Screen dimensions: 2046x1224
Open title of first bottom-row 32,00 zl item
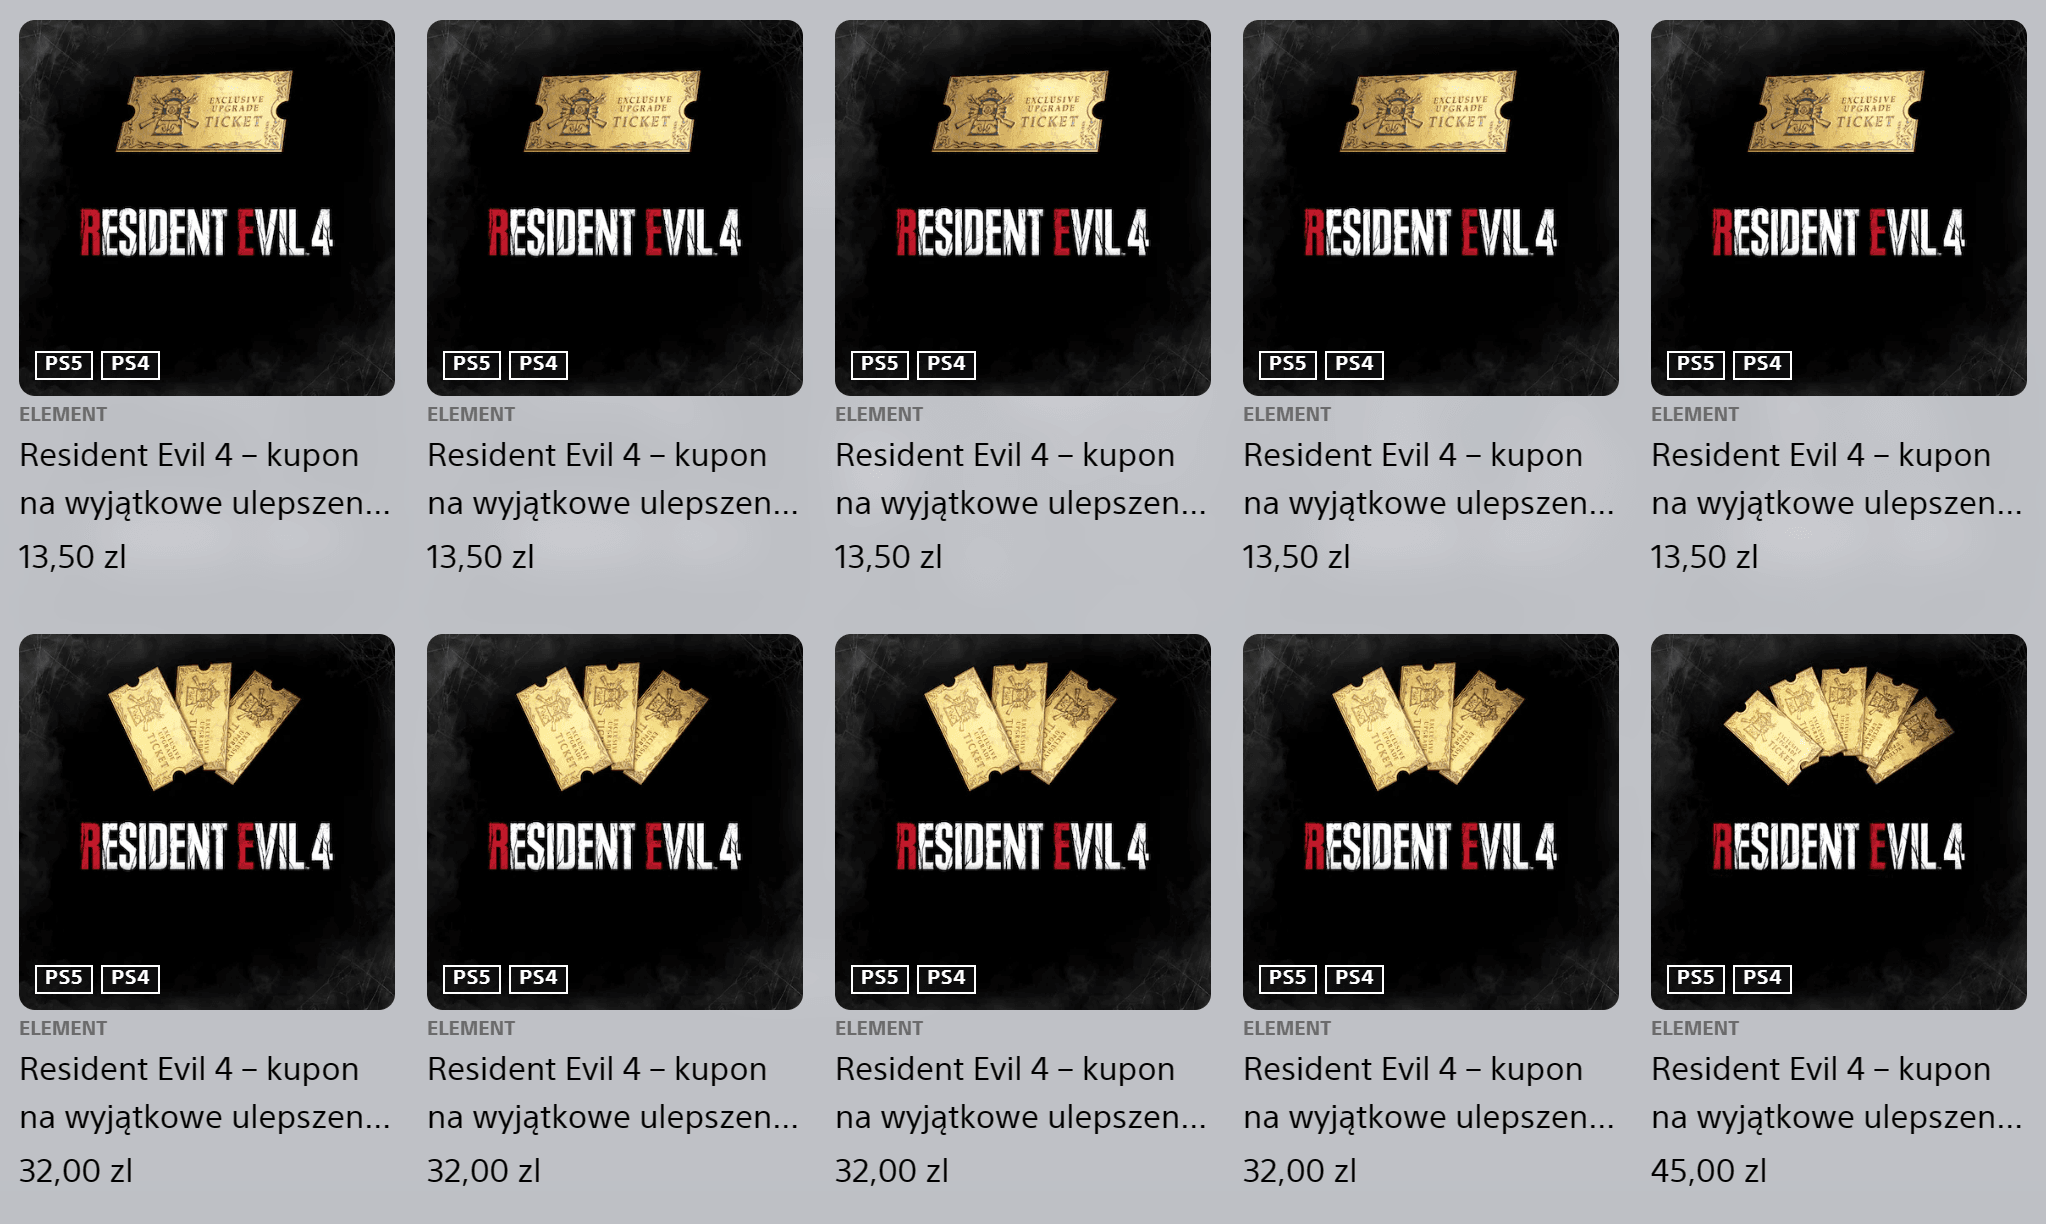point(205,1092)
